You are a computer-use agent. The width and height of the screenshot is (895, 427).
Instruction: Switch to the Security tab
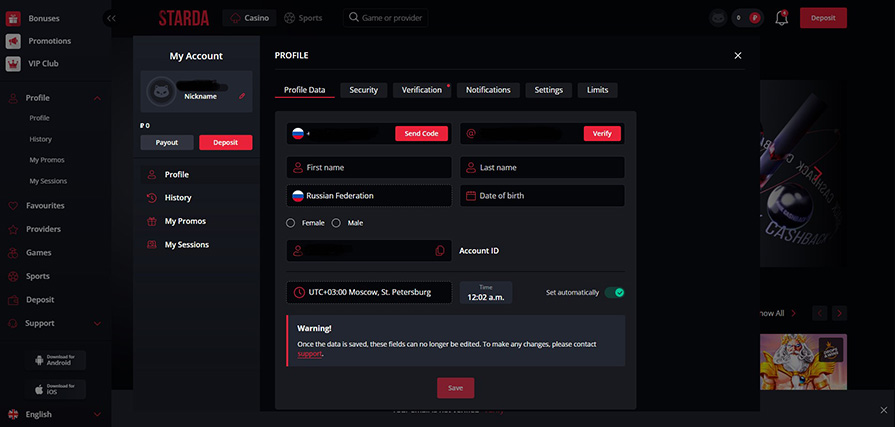point(363,90)
